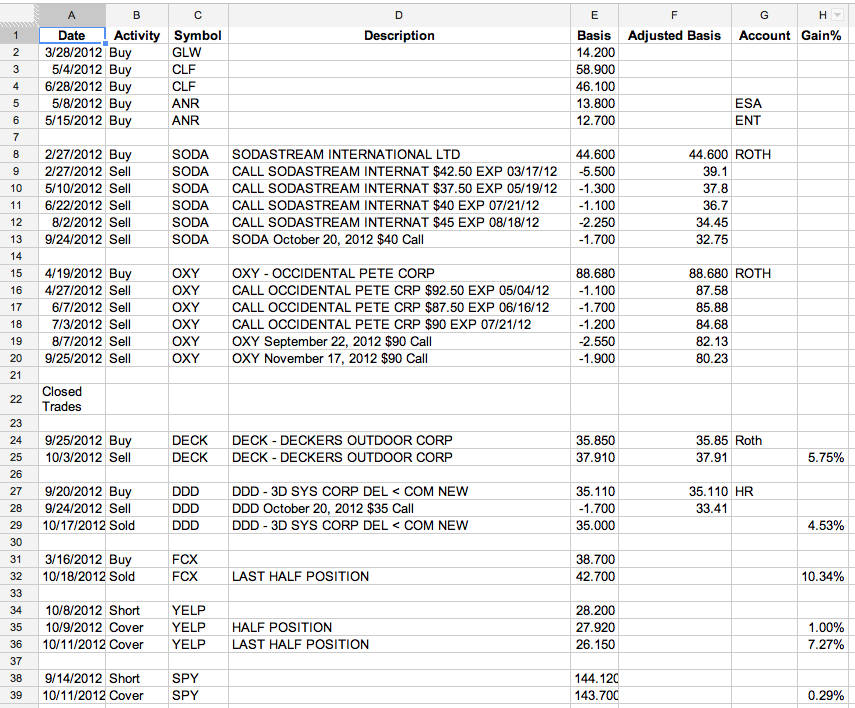
Task: Click the Symbol header cell
Action: point(198,35)
